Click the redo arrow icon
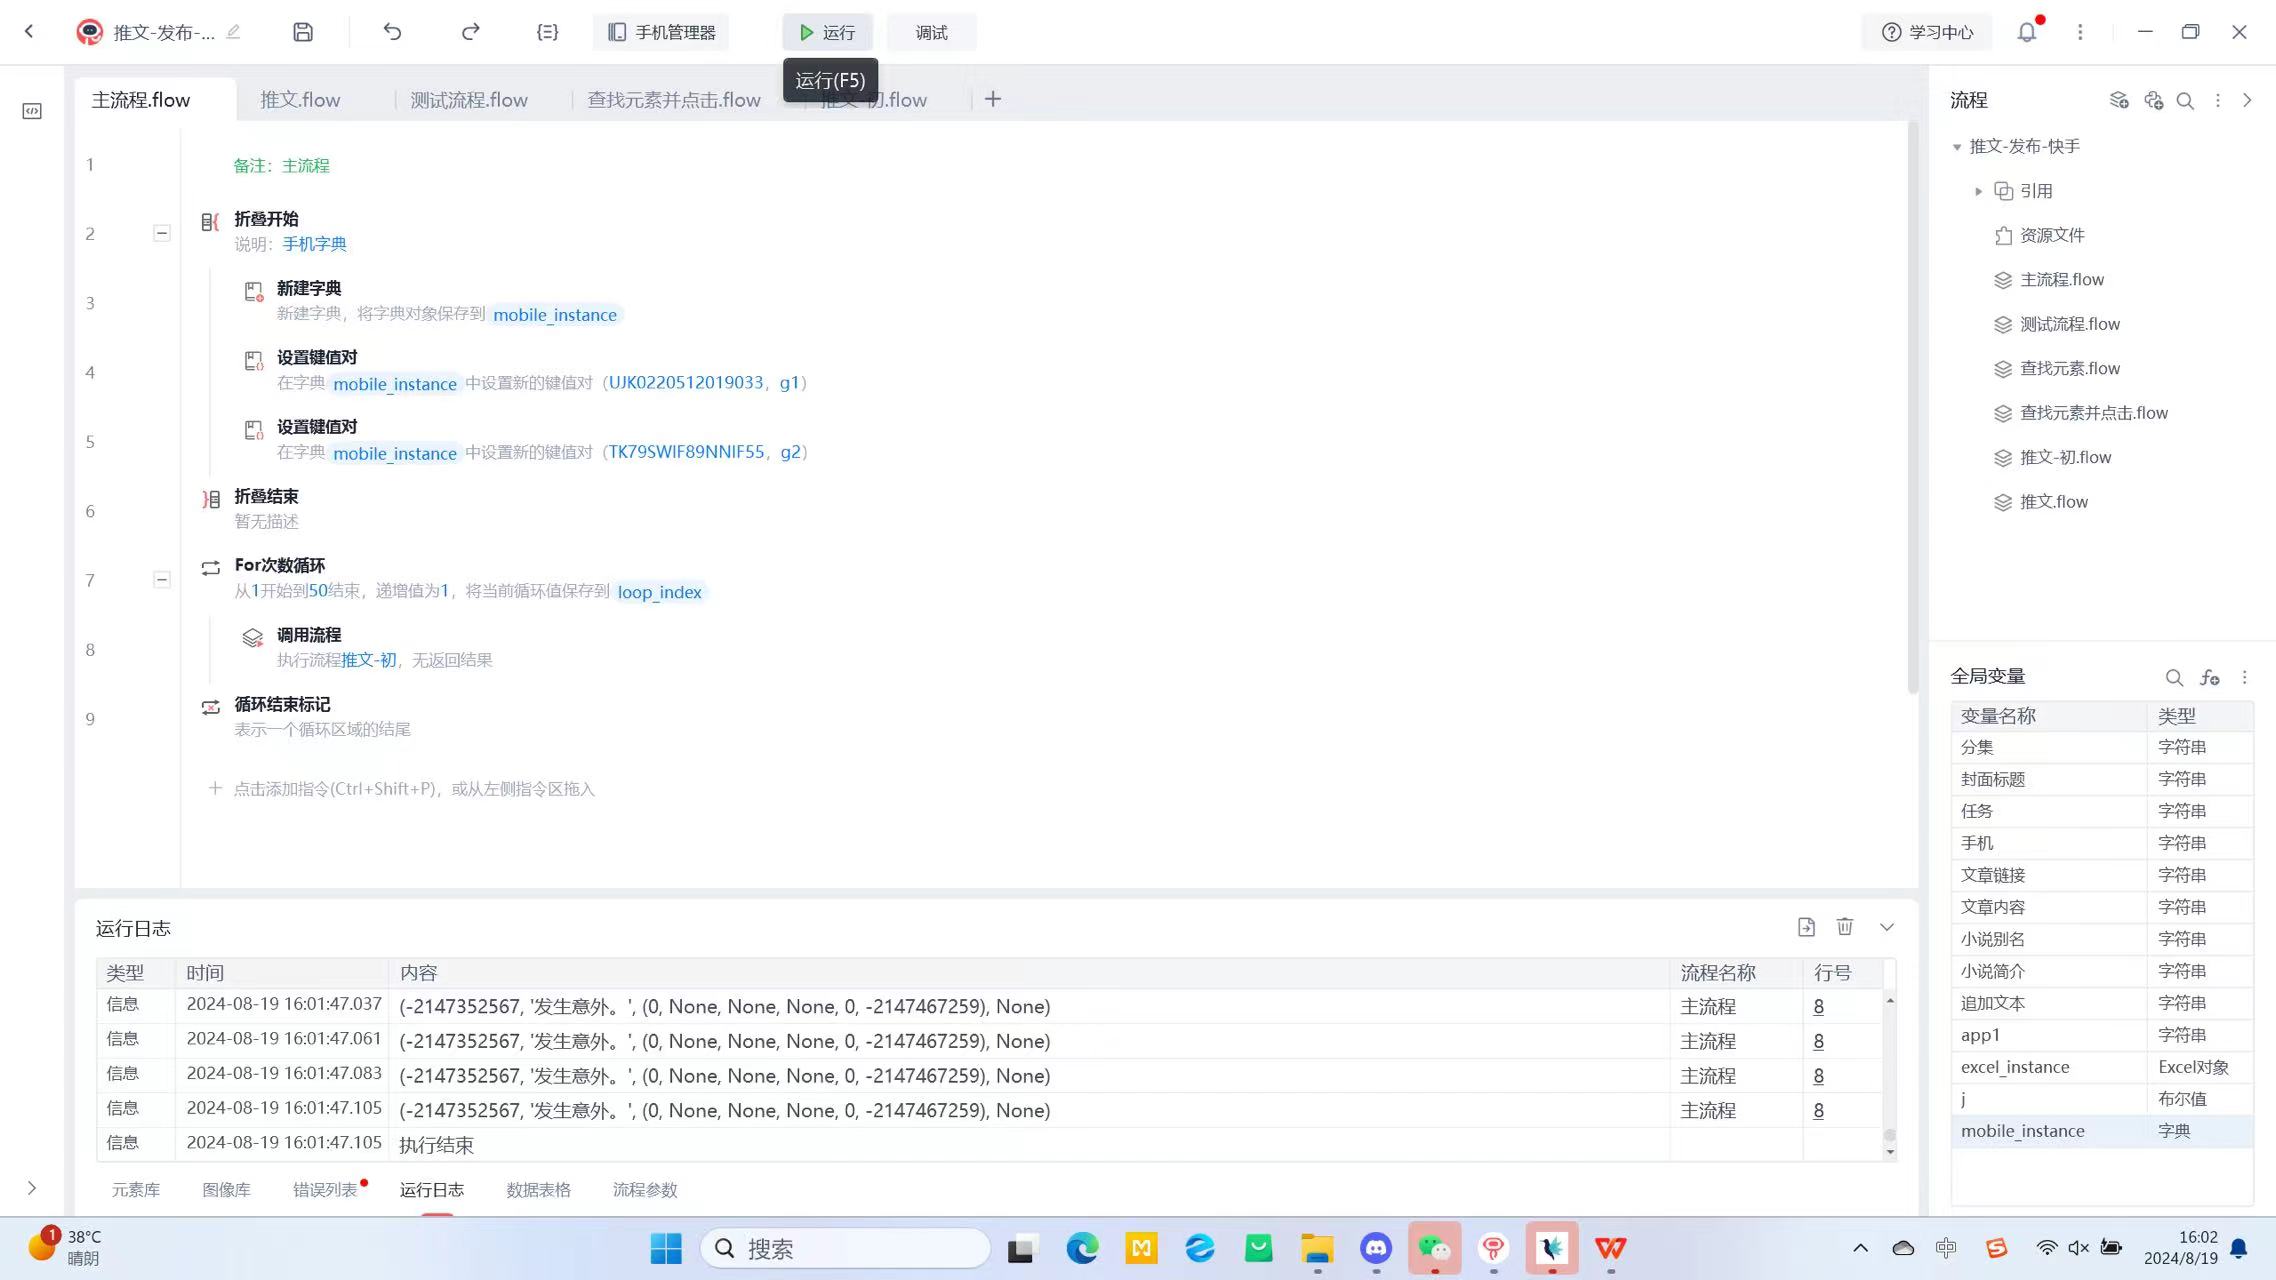2276x1280 pixels. [470, 32]
